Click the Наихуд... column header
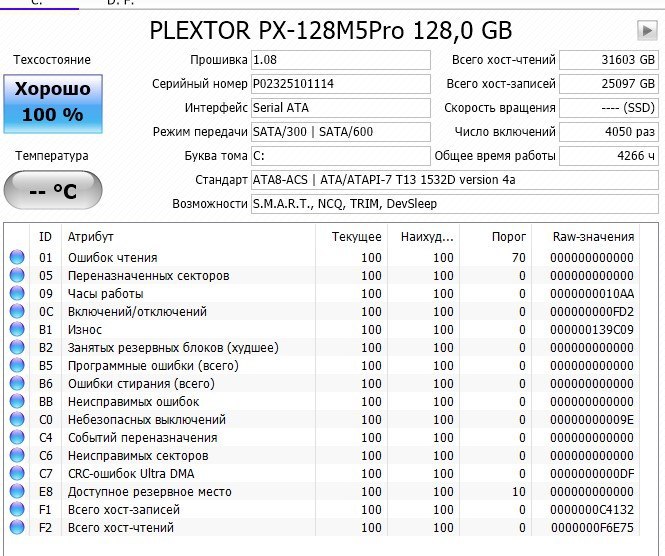This screenshot has height=556, width=665. coord(424,237)
